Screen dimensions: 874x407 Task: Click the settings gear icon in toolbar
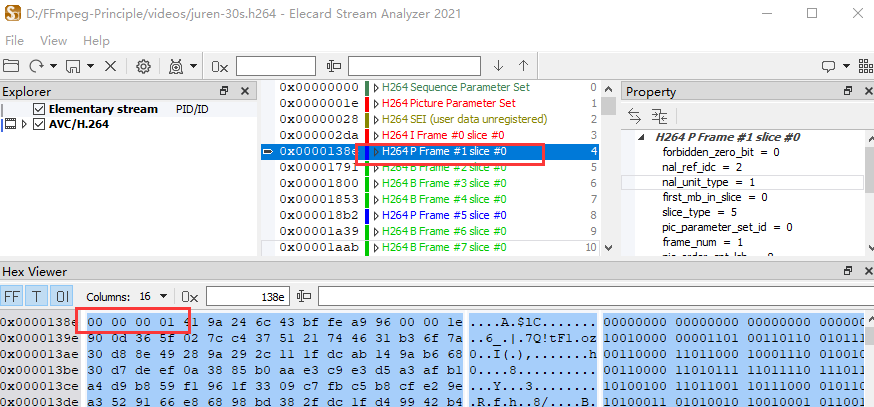(x=143, y=66)
